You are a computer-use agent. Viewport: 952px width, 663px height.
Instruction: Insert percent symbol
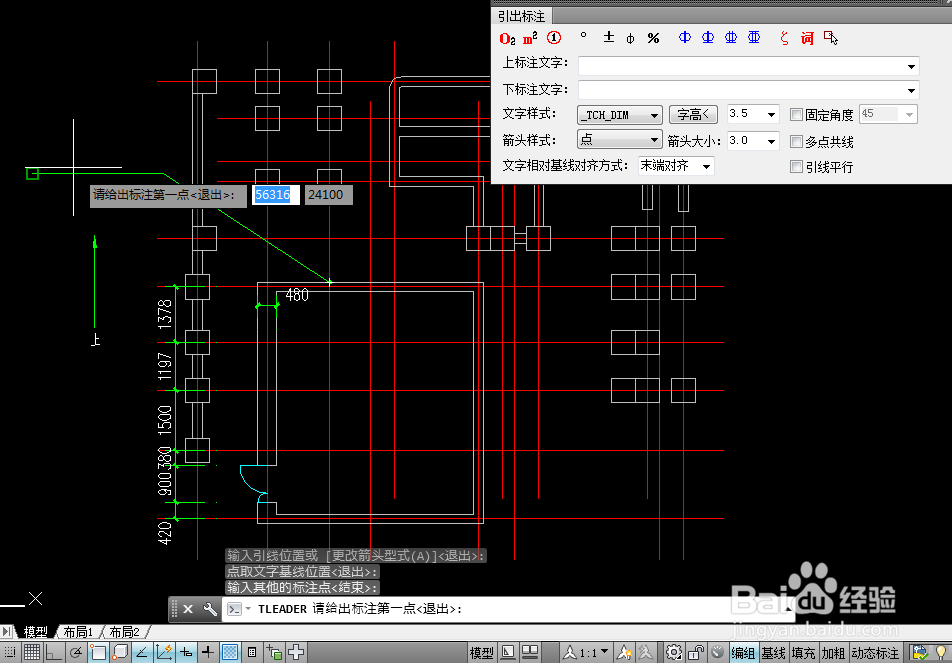point(653,38)
